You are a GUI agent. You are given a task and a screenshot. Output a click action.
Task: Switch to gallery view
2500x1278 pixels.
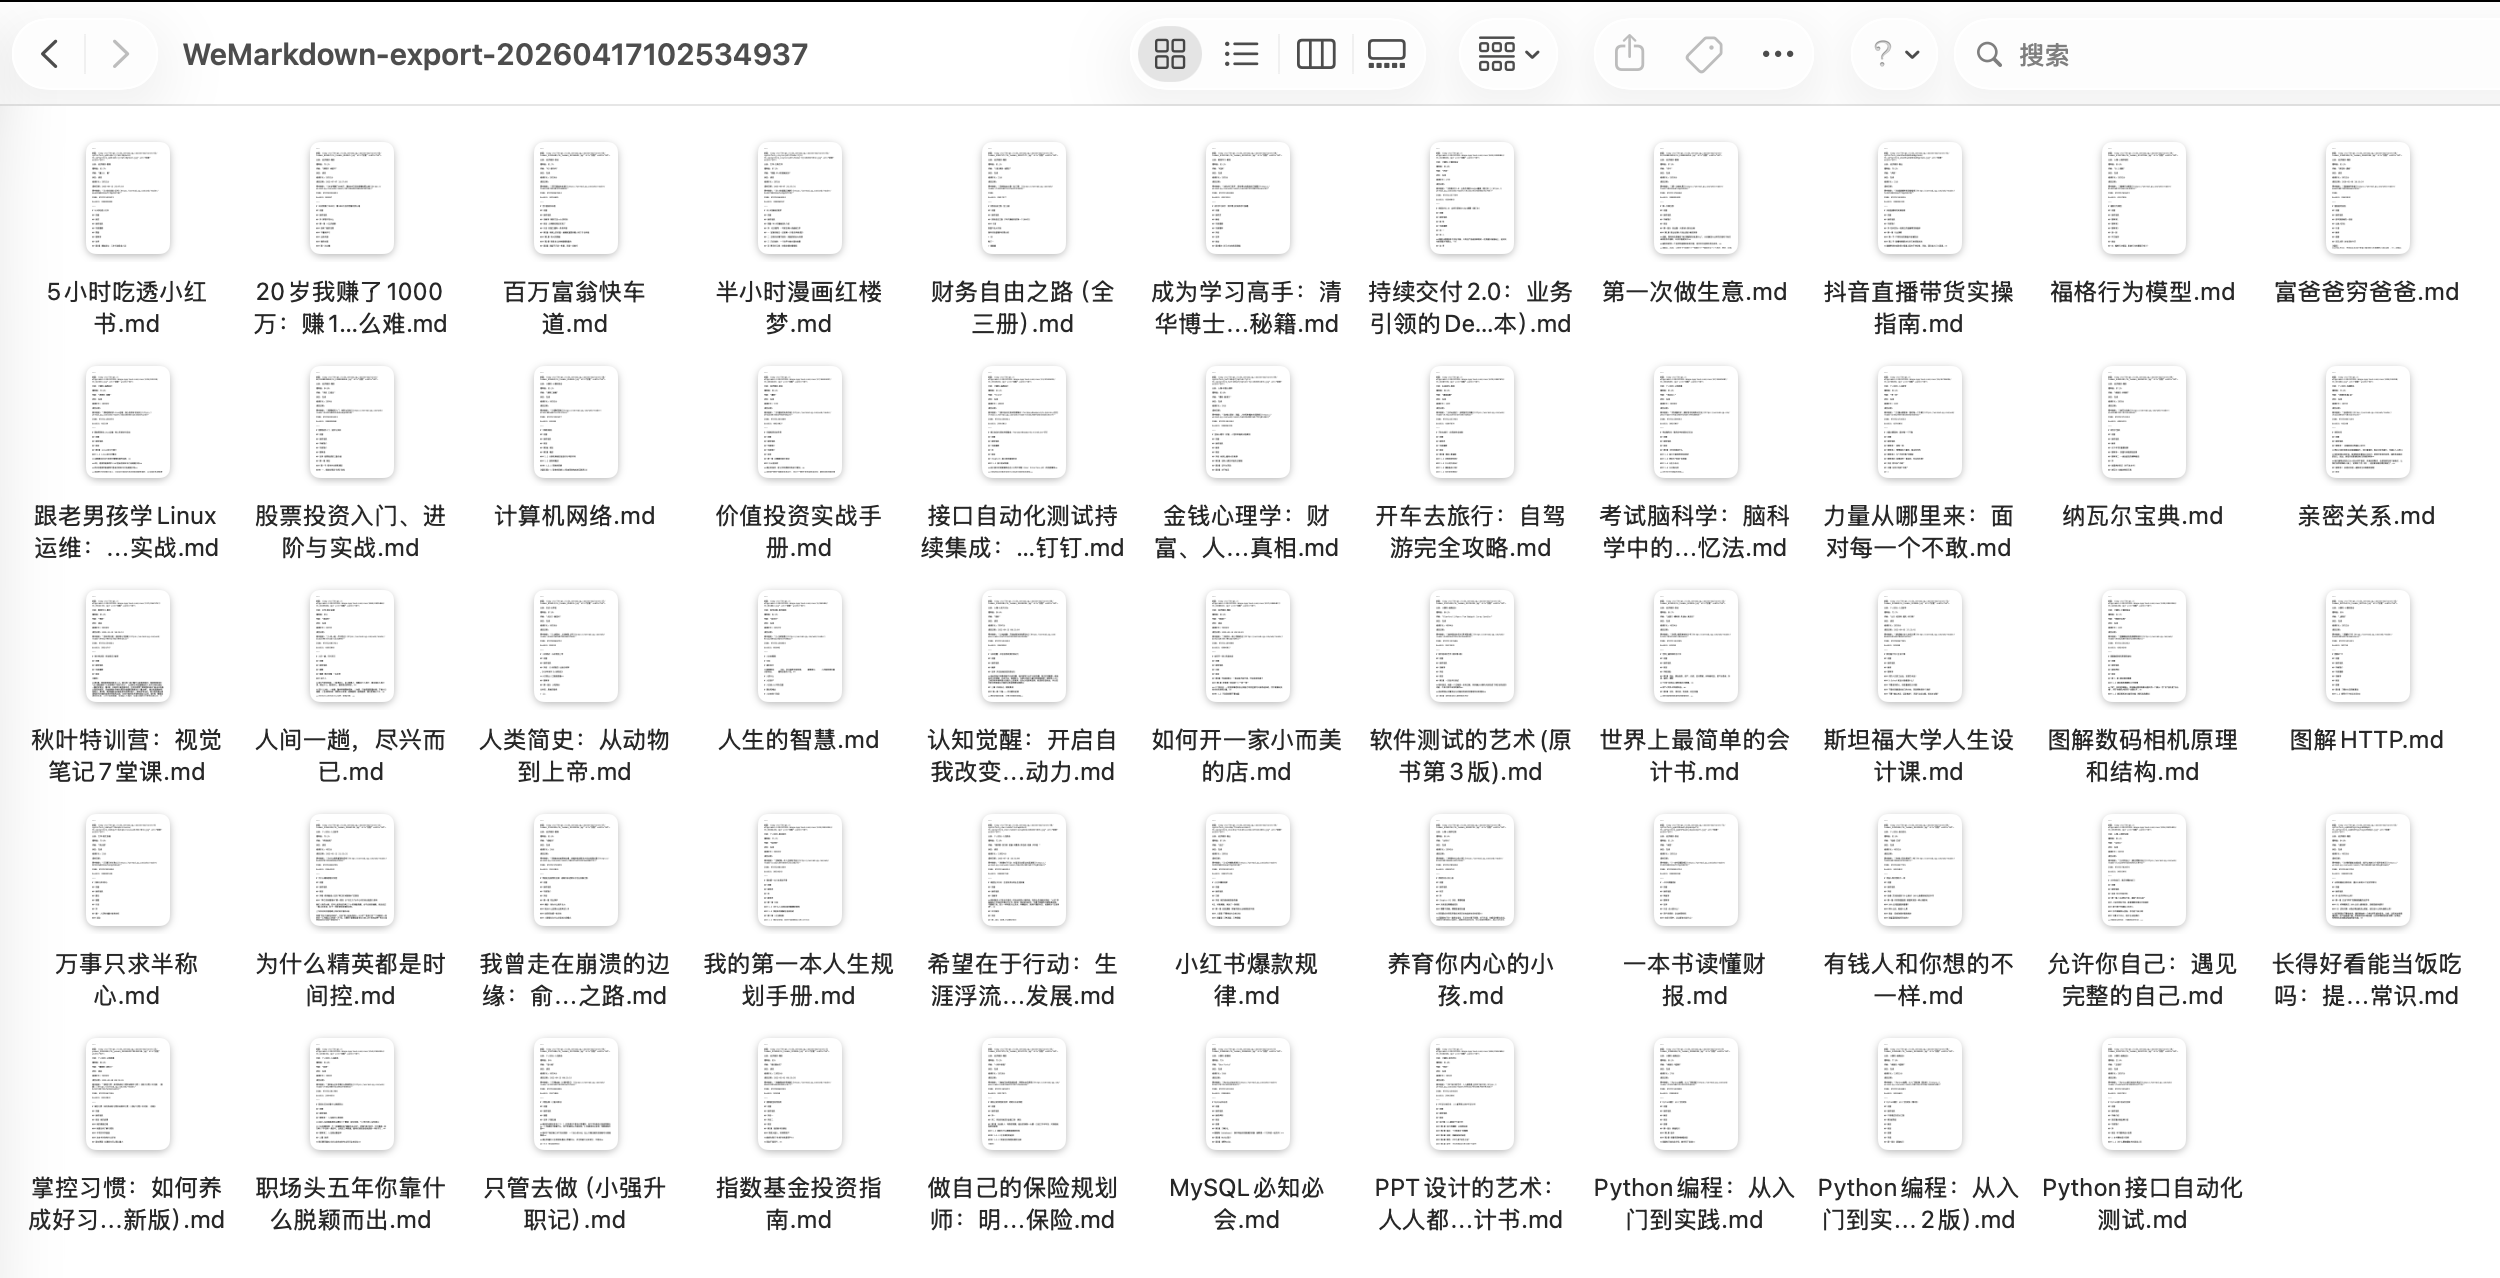tap(1386, 54)
